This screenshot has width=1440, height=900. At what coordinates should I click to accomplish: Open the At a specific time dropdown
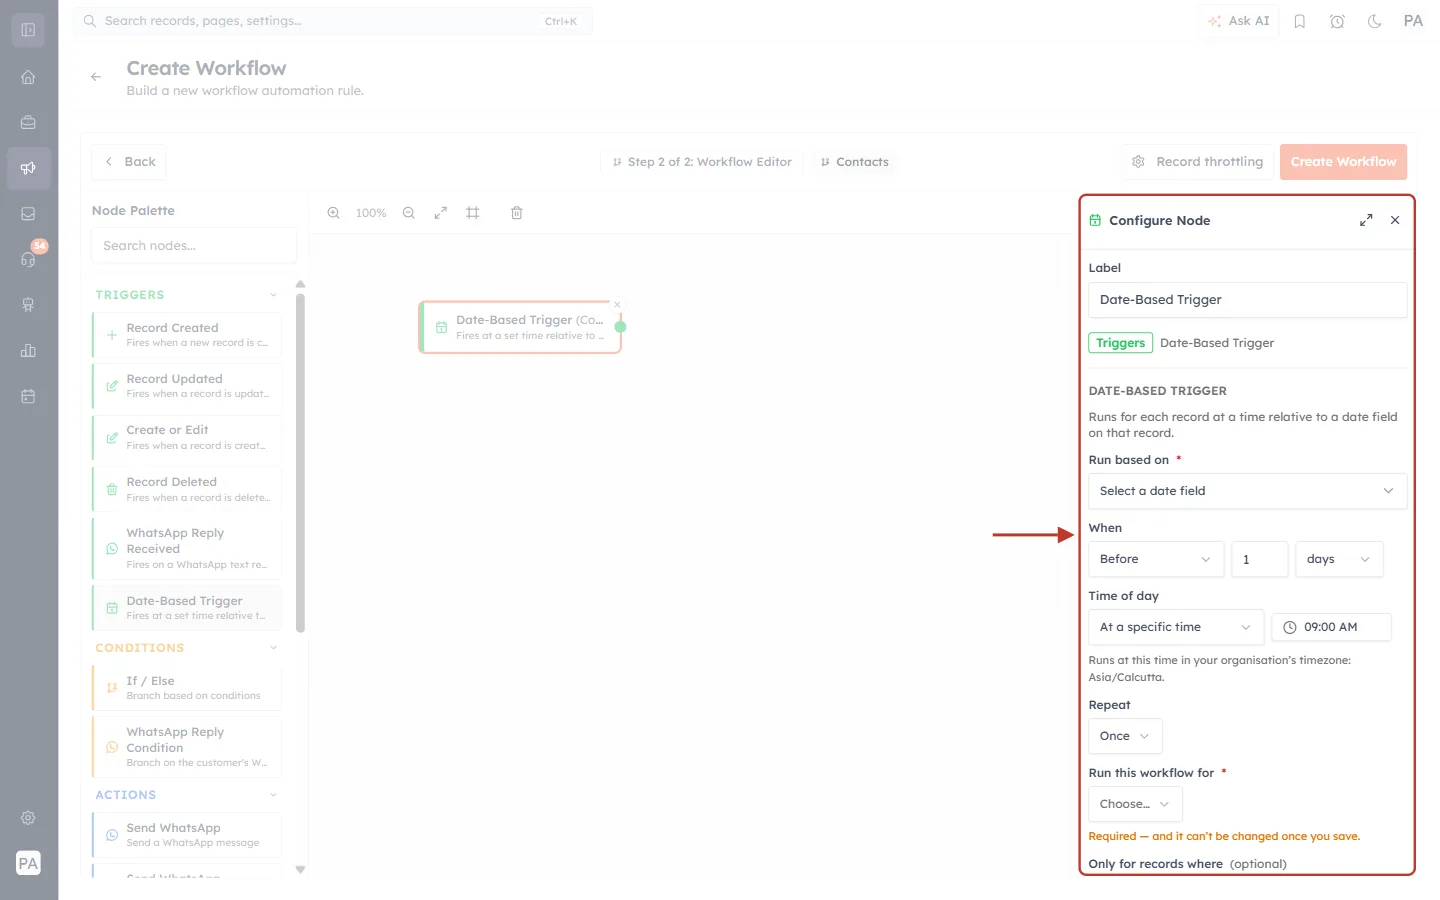click(x=1176, y=627)
